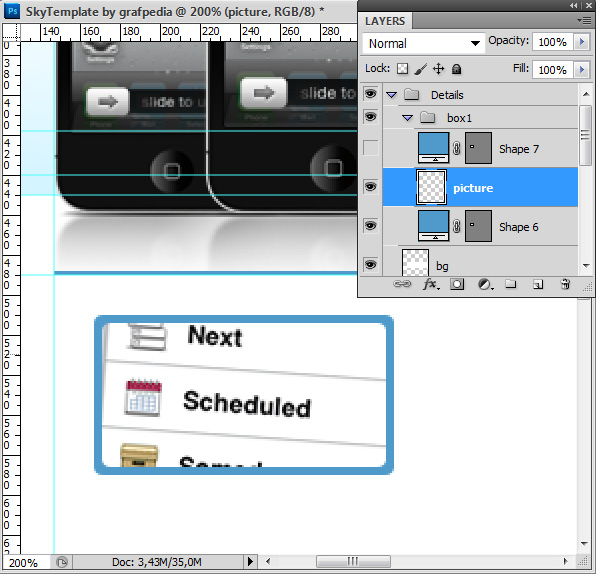Click the horizontal scrollbar right arrow
596x574 pixels.
566,561
